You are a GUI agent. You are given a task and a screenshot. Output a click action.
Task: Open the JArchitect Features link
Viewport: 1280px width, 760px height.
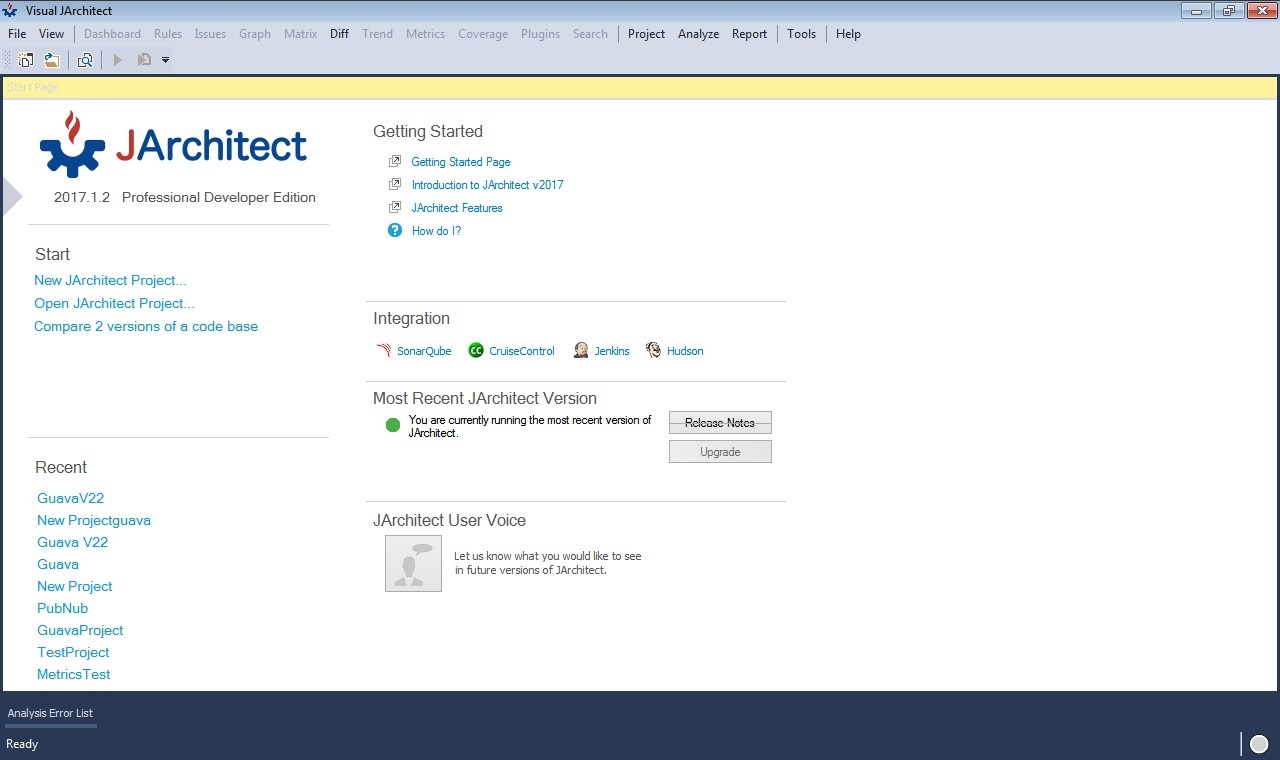click(x=457, y=208)
